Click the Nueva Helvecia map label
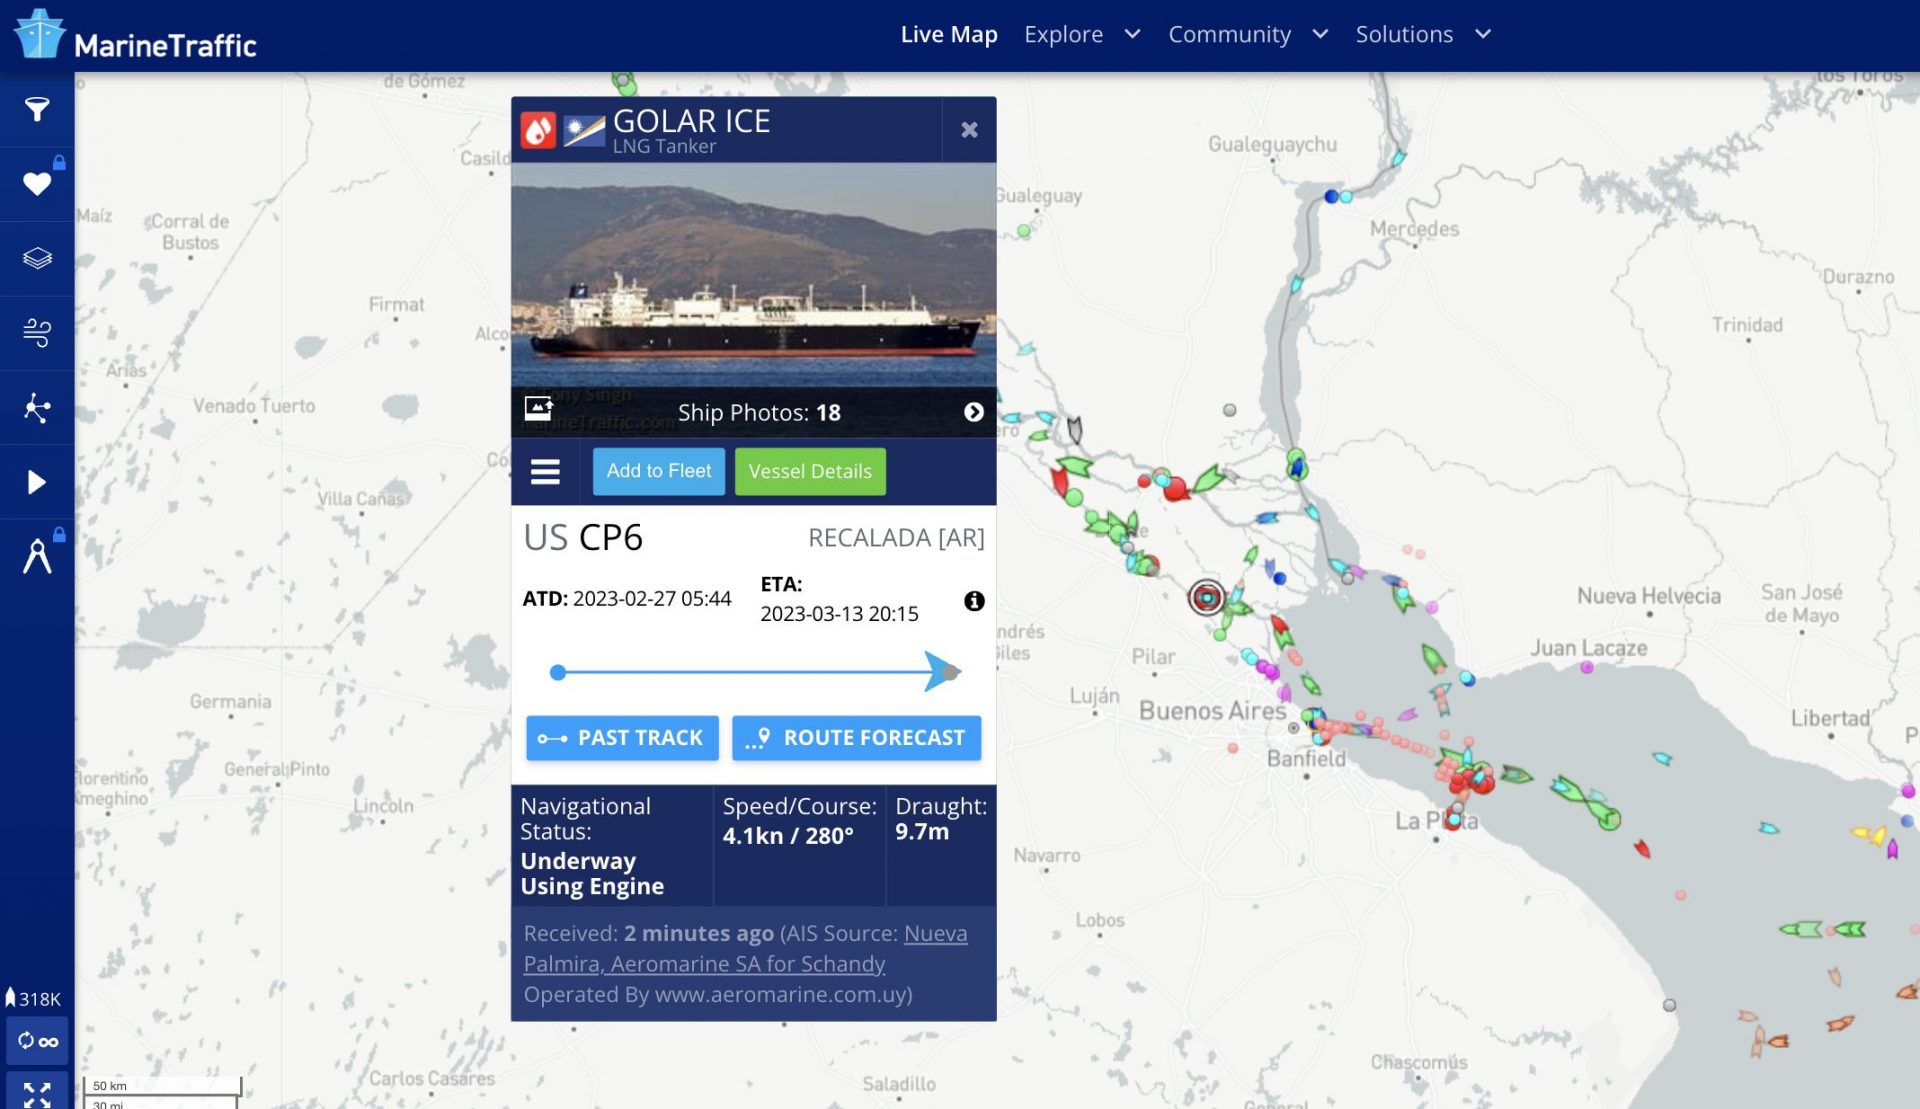 pyautogui.click(x=1649, y=596)
